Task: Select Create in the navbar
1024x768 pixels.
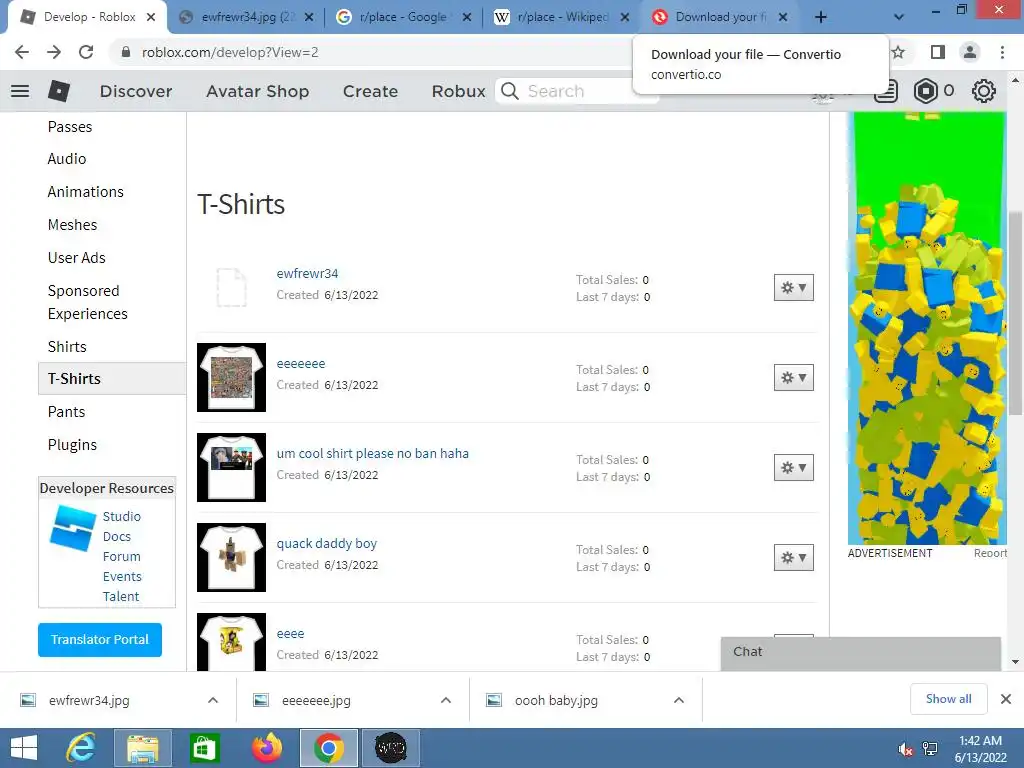Action: (x=370, y=91)
